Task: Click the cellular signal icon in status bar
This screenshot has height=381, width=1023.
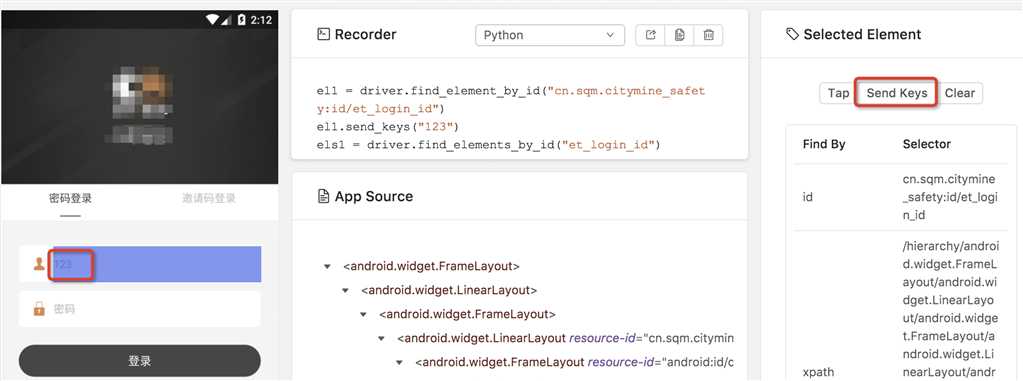Action: (226, 20)
